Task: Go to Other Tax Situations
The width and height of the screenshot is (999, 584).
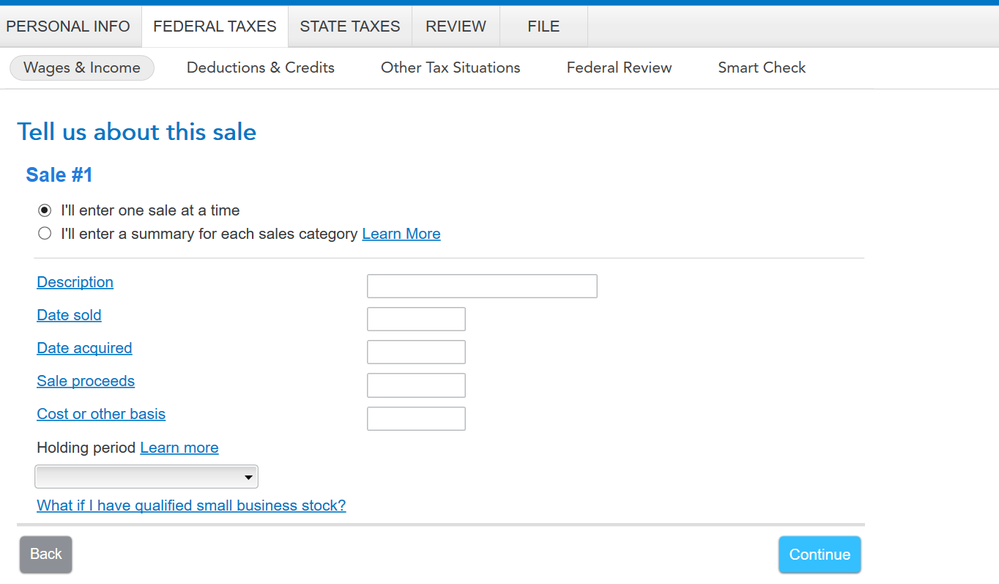Action: [450, 68]
